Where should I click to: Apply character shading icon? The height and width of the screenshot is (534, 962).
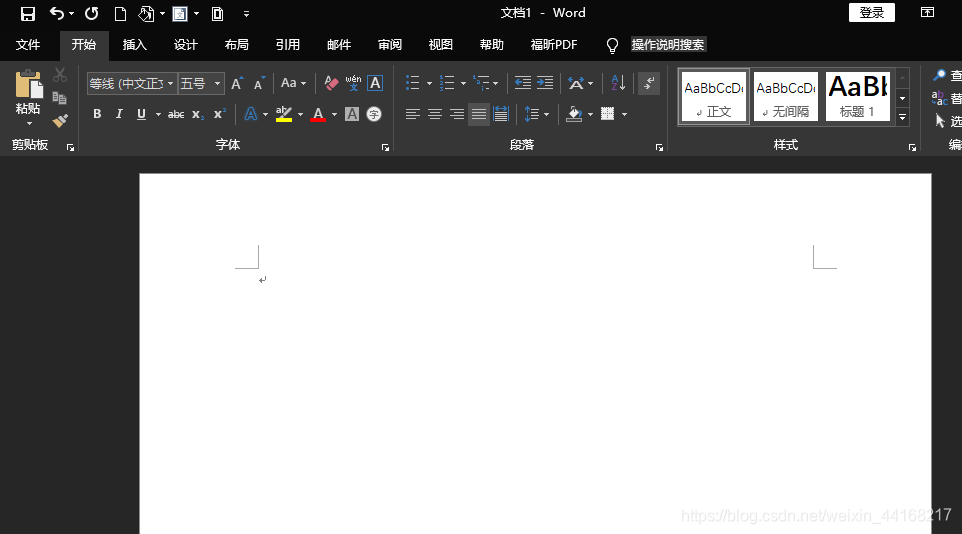(352, 114)
